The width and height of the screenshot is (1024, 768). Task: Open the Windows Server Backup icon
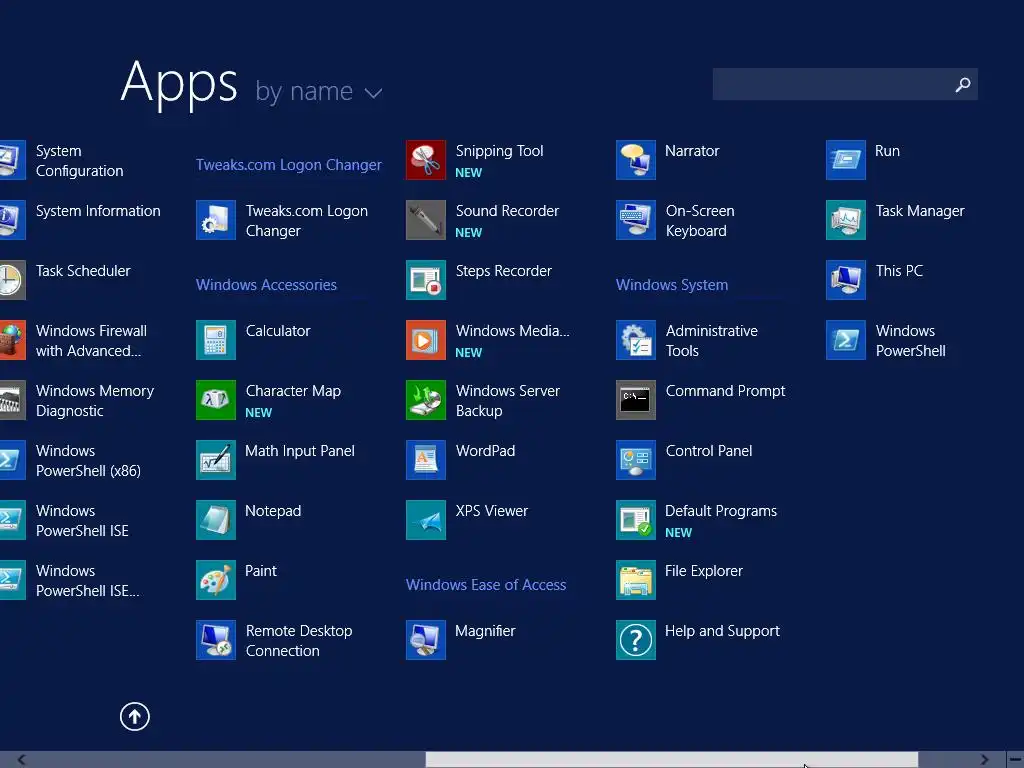click(x=426, y=400)
